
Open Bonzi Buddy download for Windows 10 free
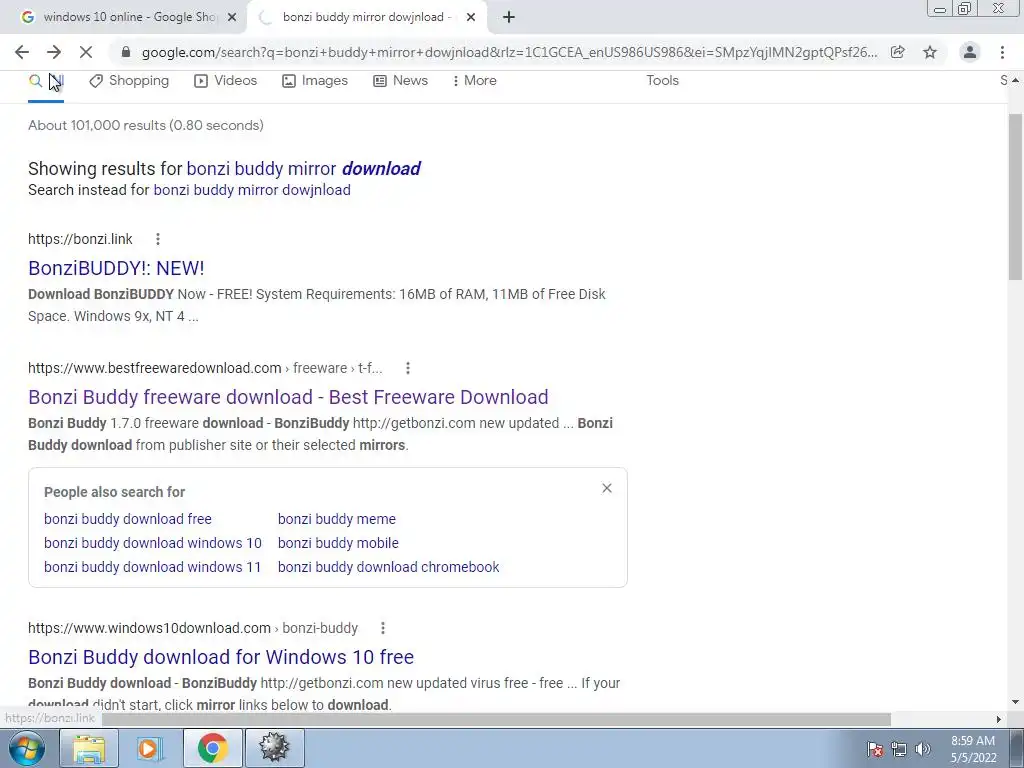(x=221, y=657)
